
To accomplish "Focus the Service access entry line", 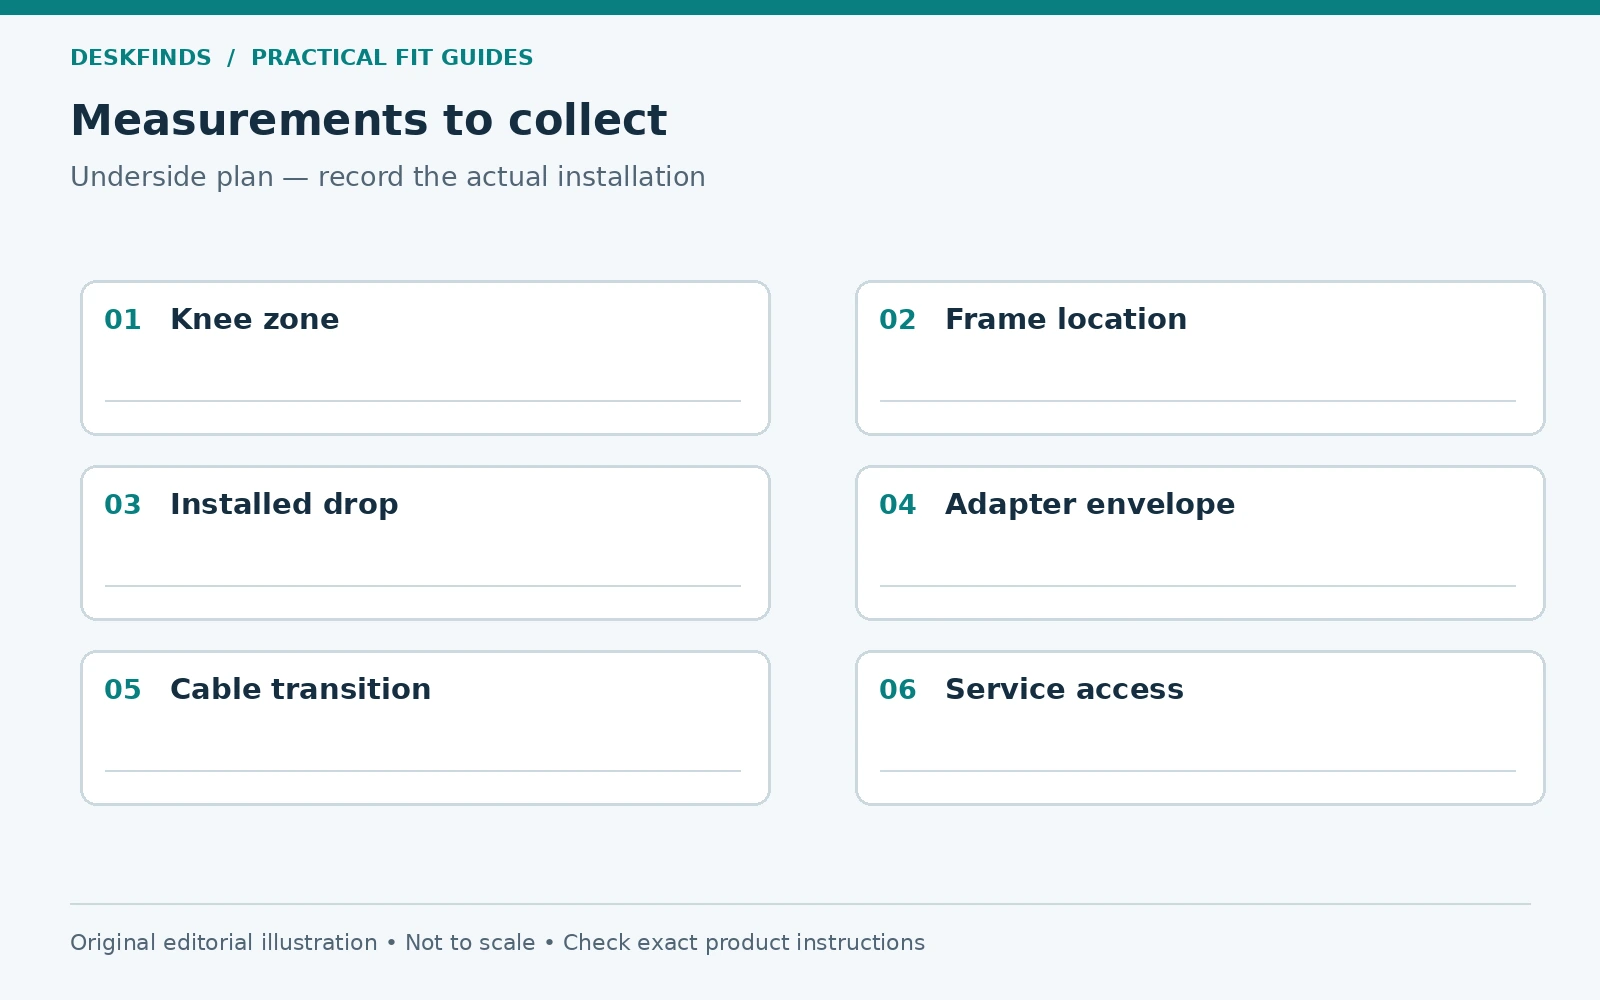I will pos(1198,771).
